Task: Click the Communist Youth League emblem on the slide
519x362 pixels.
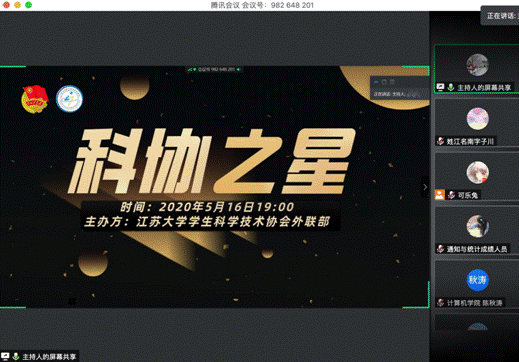Action: pyautogui.click(x=35, y=99)
